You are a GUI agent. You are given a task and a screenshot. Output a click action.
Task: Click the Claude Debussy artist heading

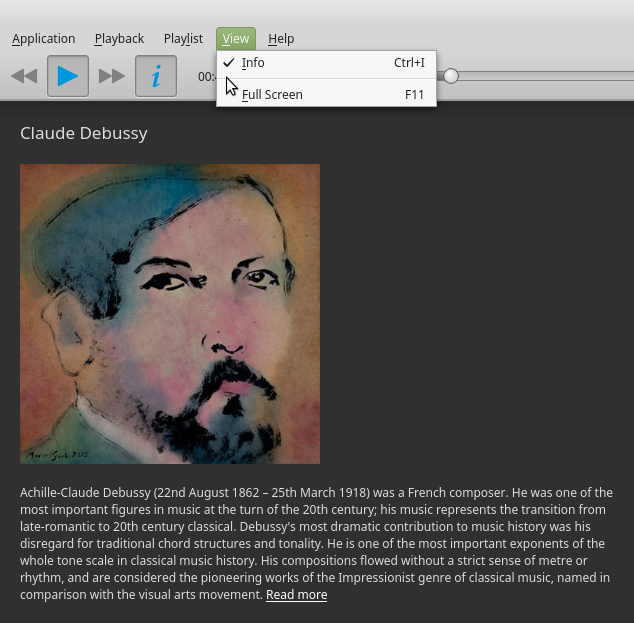84,133
